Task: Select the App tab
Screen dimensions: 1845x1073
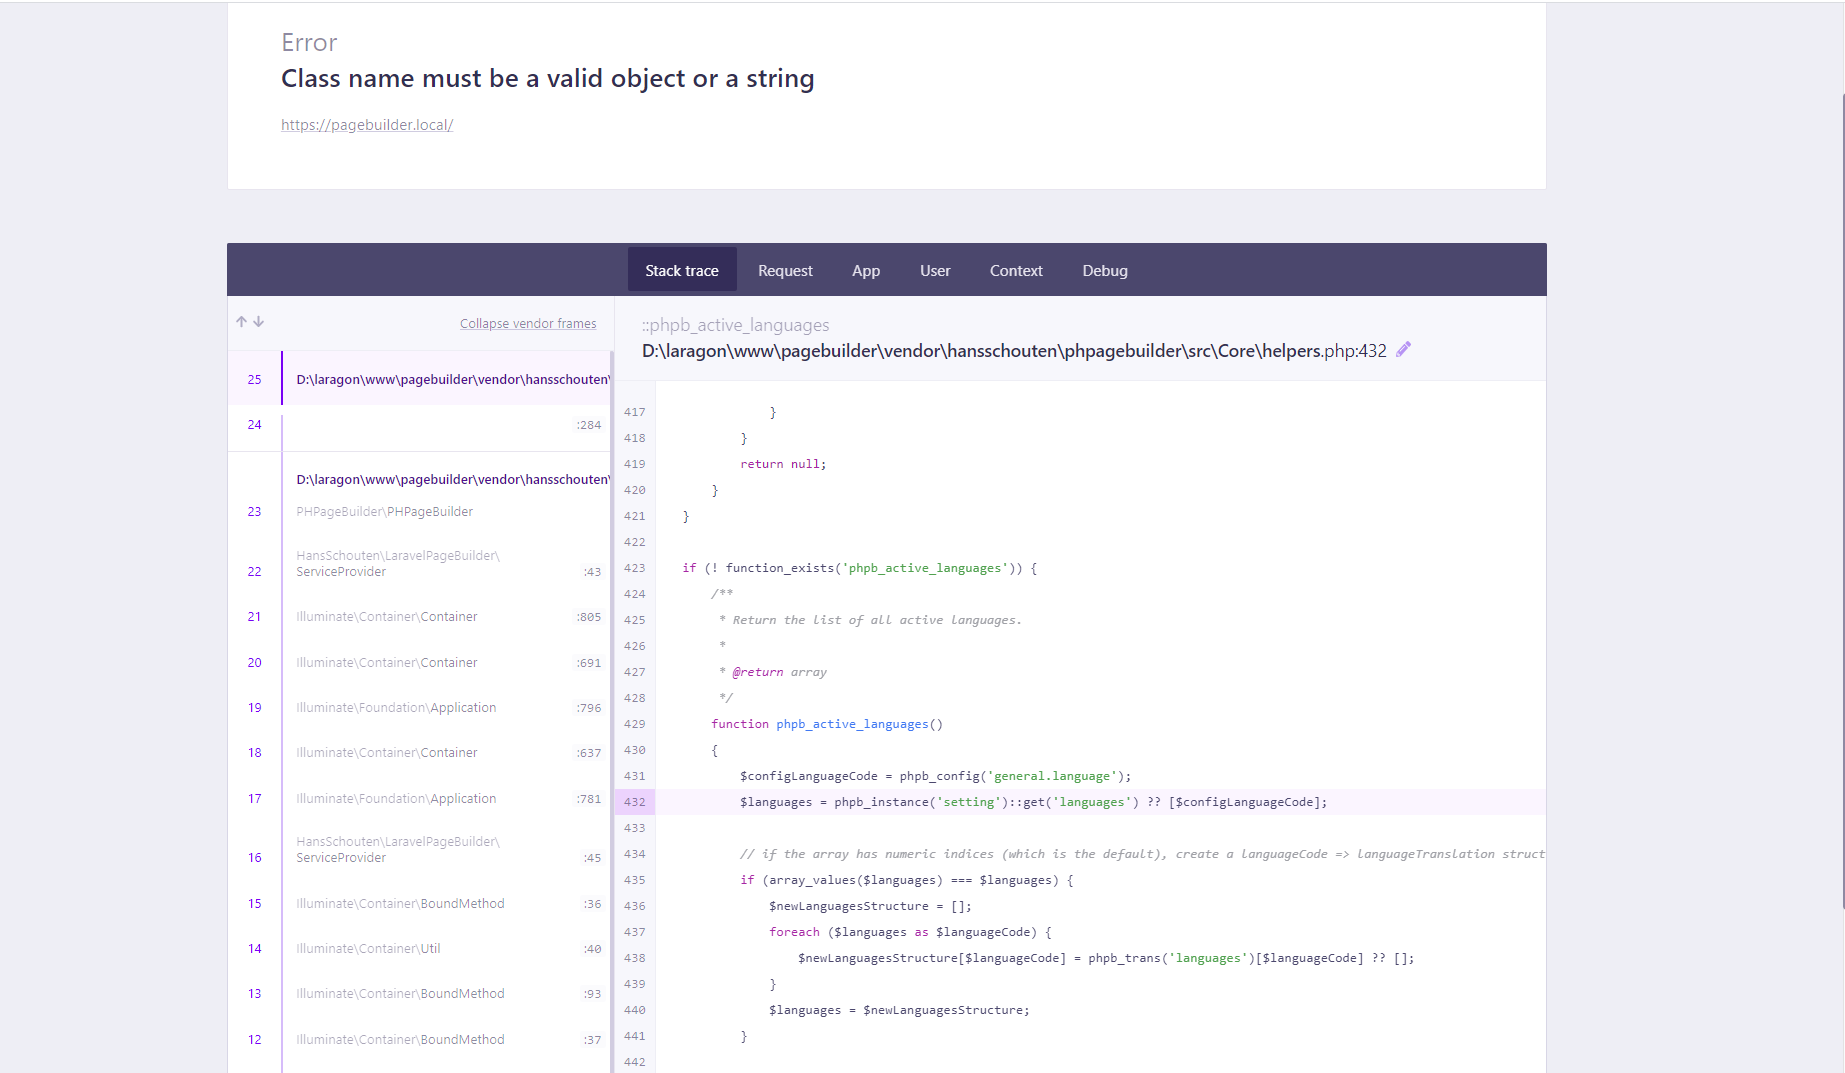Action: 866,270
